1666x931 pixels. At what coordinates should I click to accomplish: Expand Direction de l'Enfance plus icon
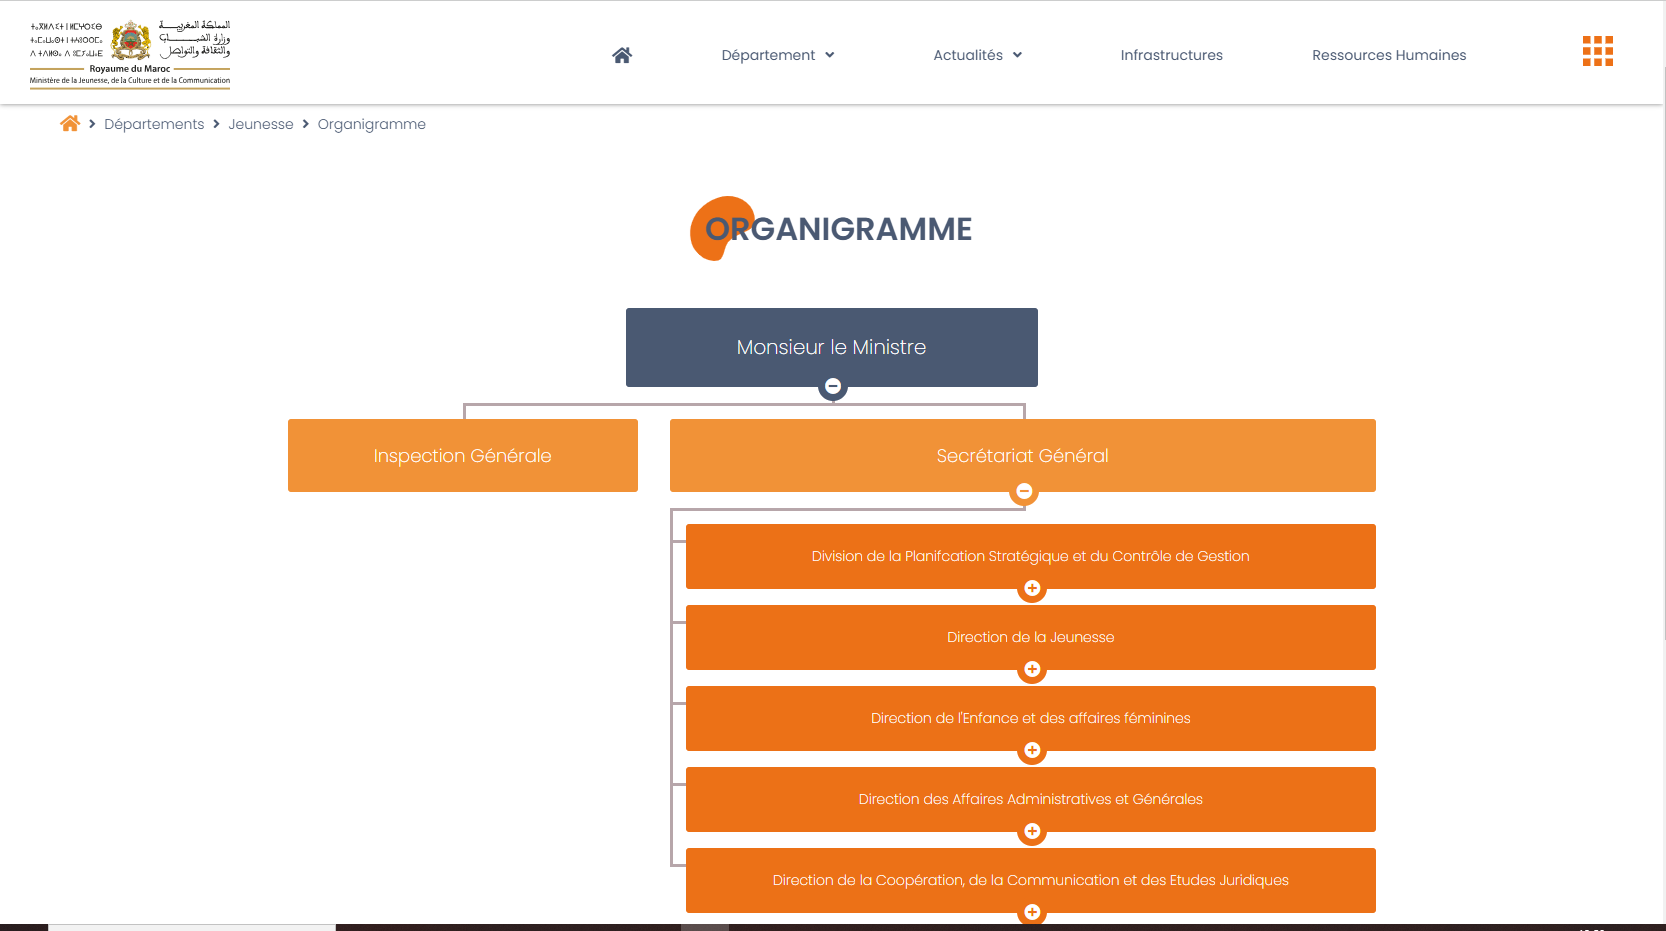coord(1032,750)
